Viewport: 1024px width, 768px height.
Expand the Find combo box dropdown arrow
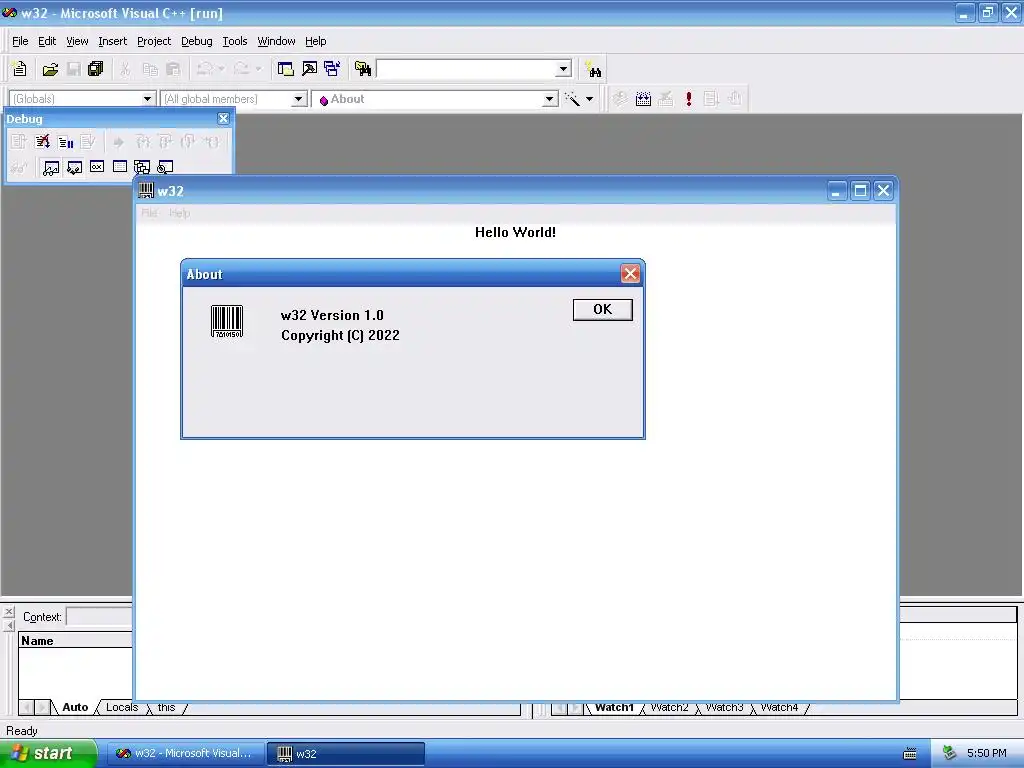click(564, 69)
